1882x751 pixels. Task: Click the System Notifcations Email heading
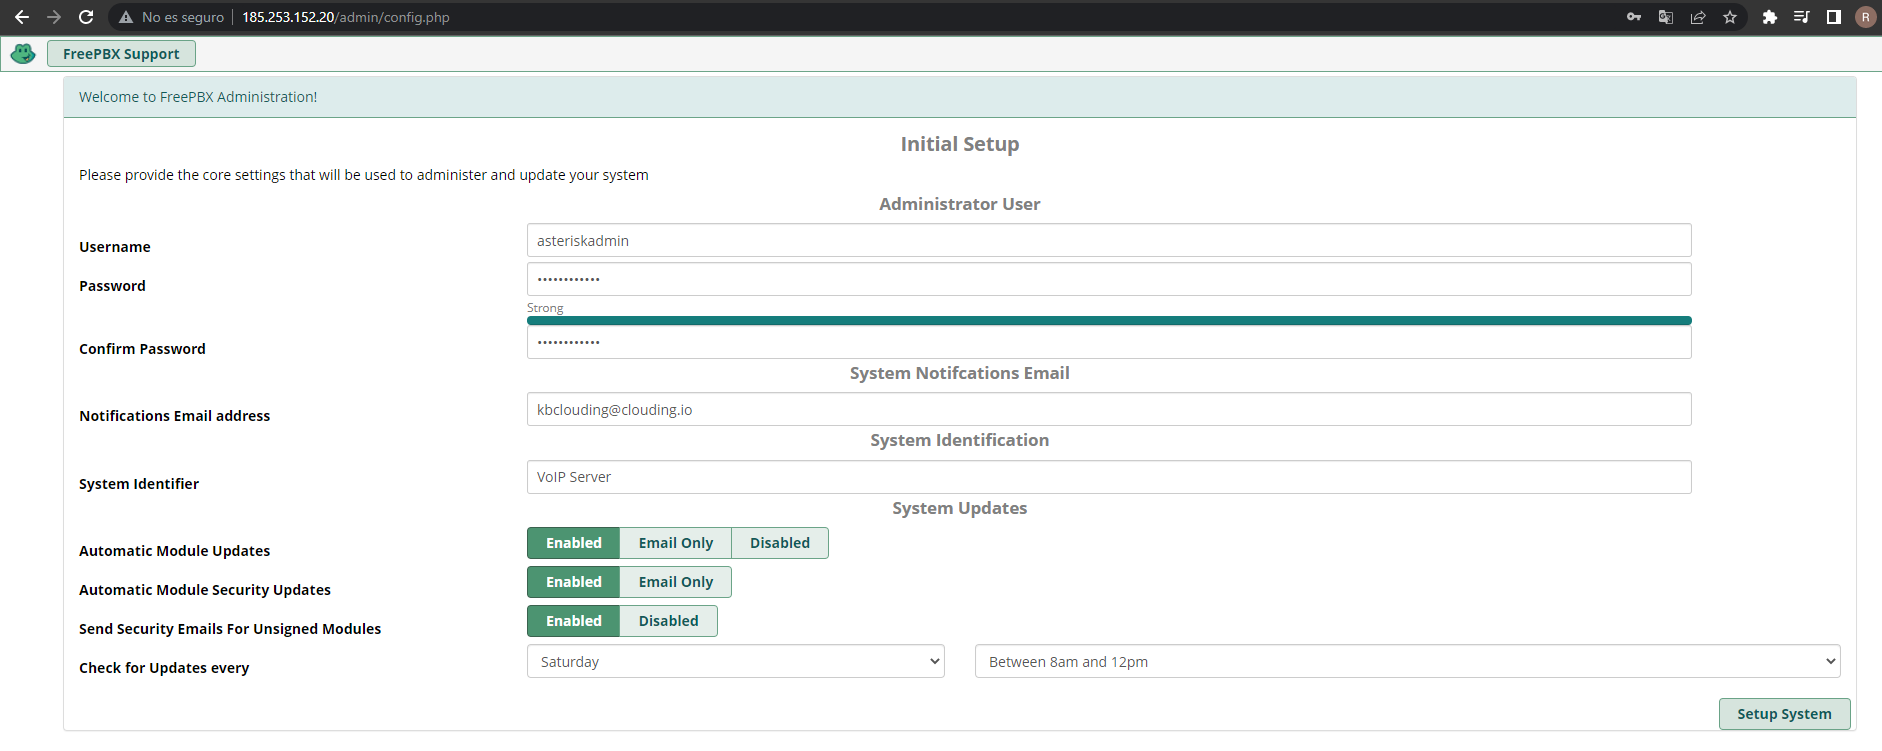click(960, 373)
